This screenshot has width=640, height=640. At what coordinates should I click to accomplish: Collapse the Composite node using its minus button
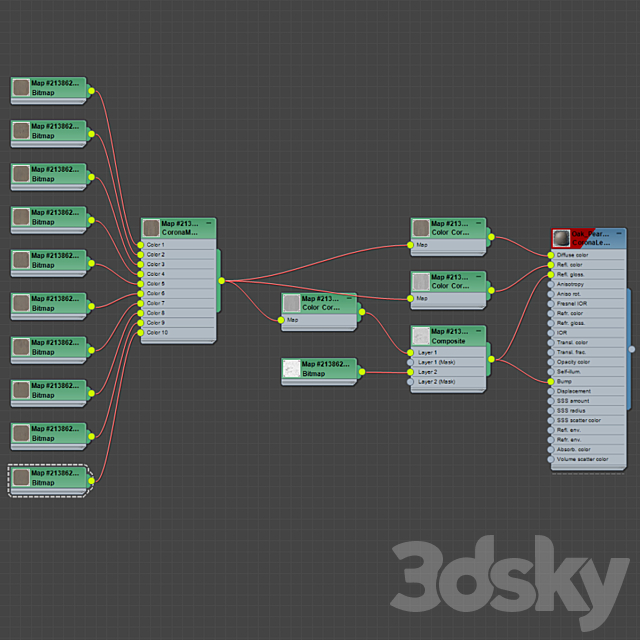click(x=479, y=330)
